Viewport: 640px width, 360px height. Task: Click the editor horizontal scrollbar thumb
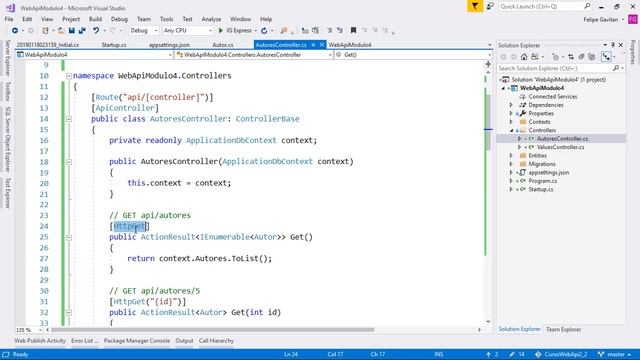[213, 330]
